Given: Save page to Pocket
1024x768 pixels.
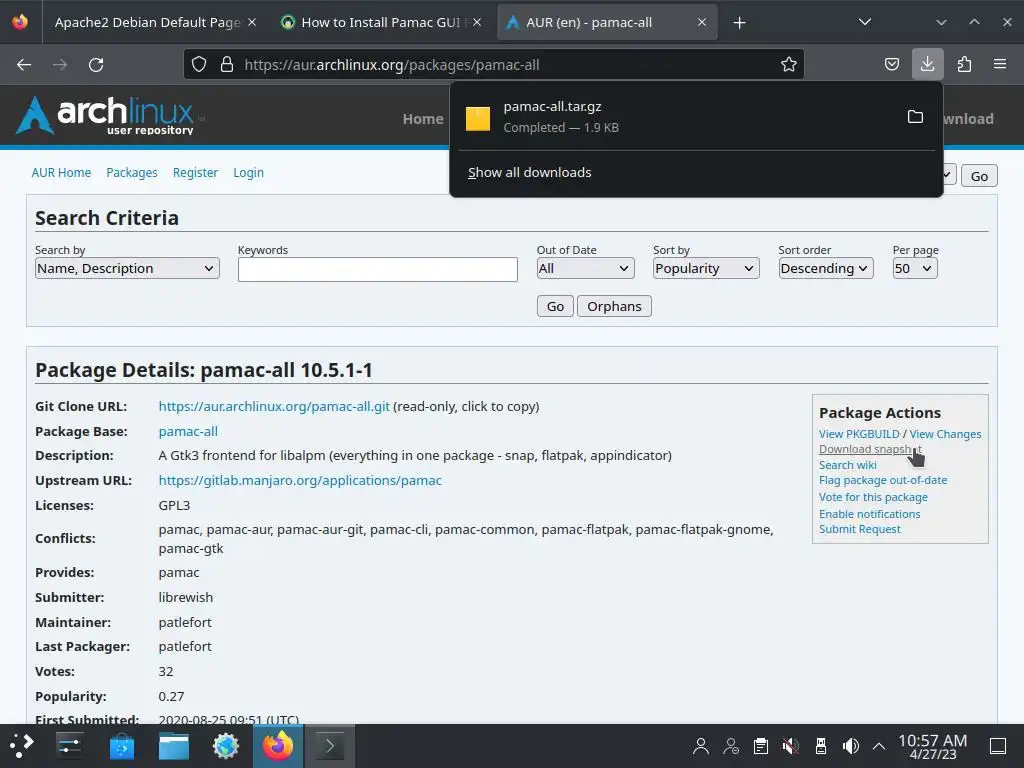Looking at the screenshot, I should [x=891, y=64].
